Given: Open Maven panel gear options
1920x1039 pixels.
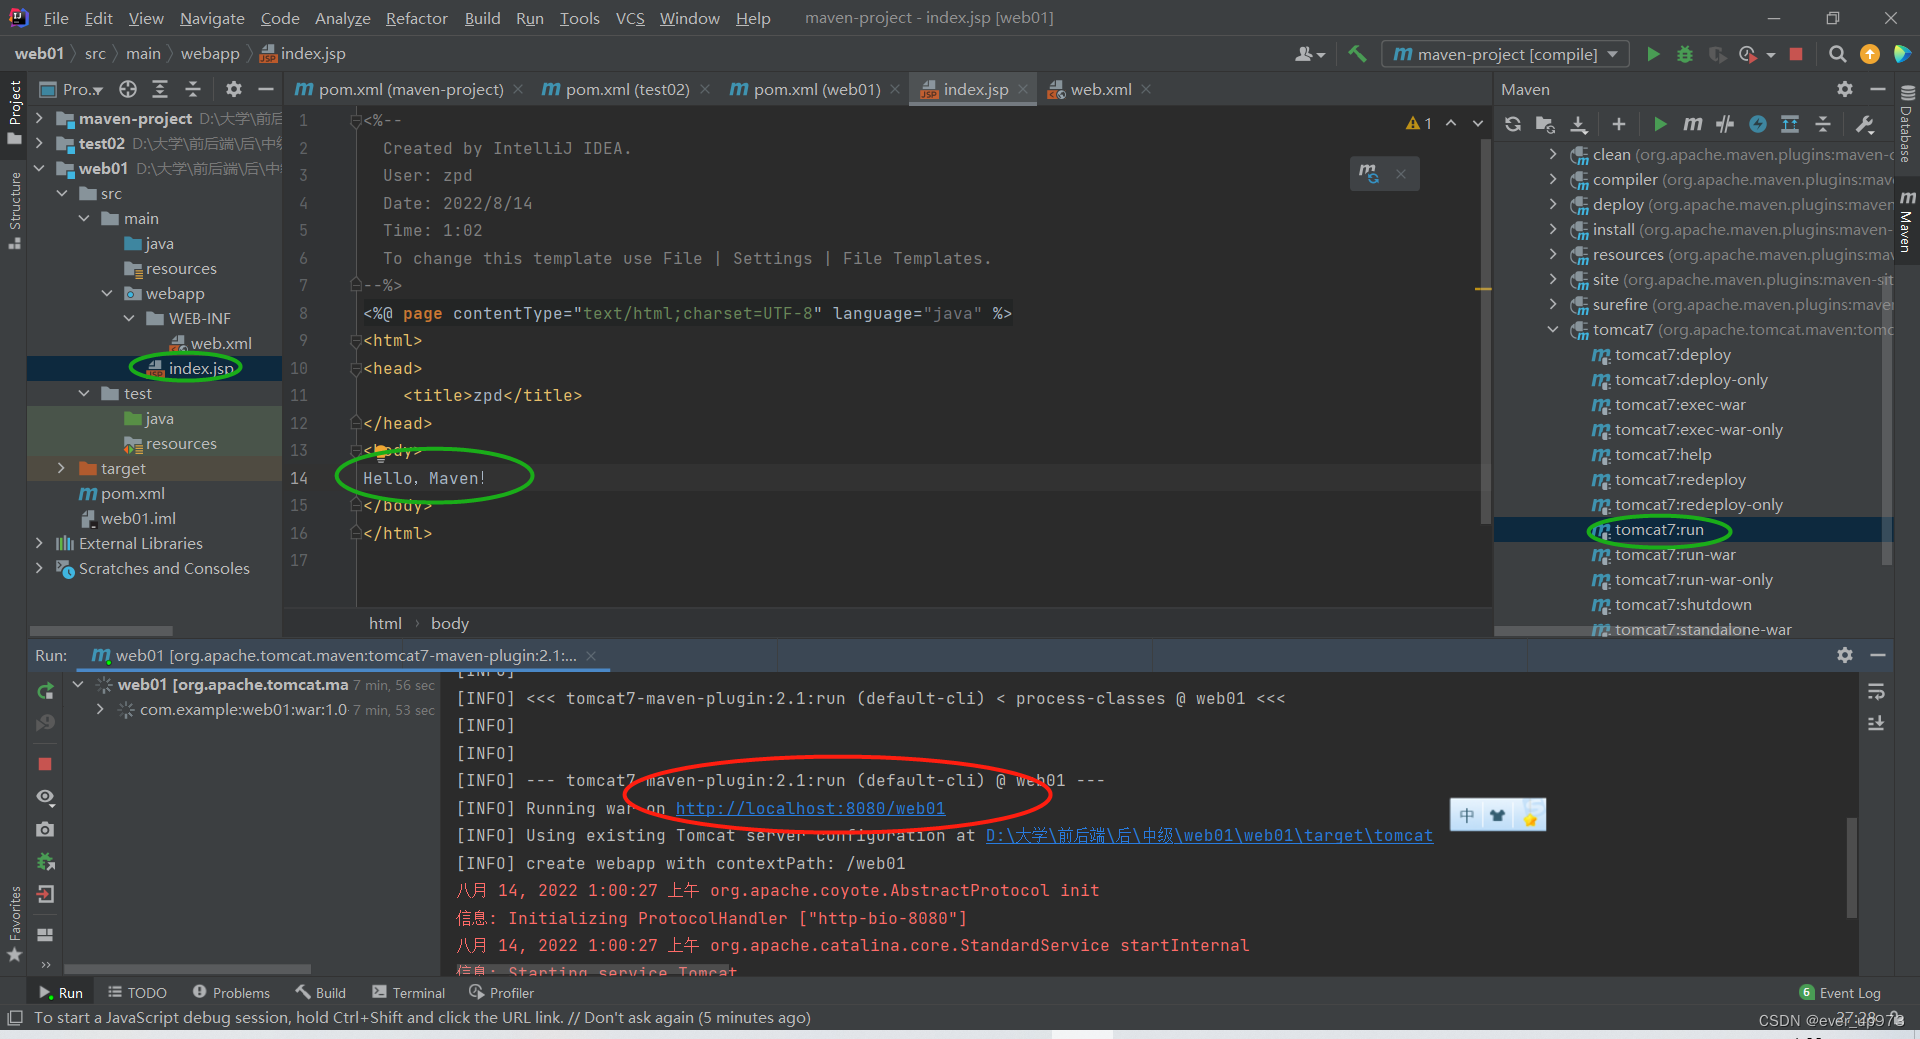Looking at the screenshot, I should click(x=1845, y=89).
